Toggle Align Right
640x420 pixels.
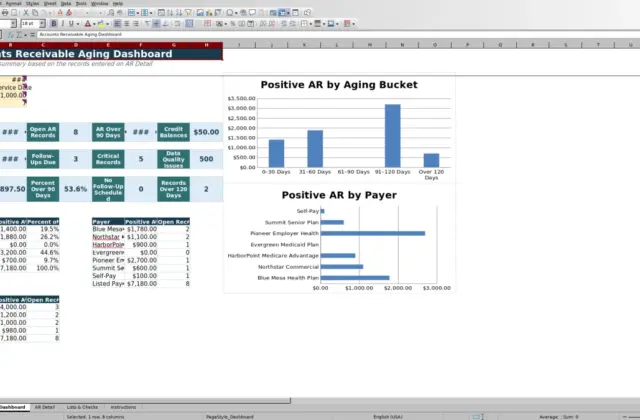click(x=136, y=24)
